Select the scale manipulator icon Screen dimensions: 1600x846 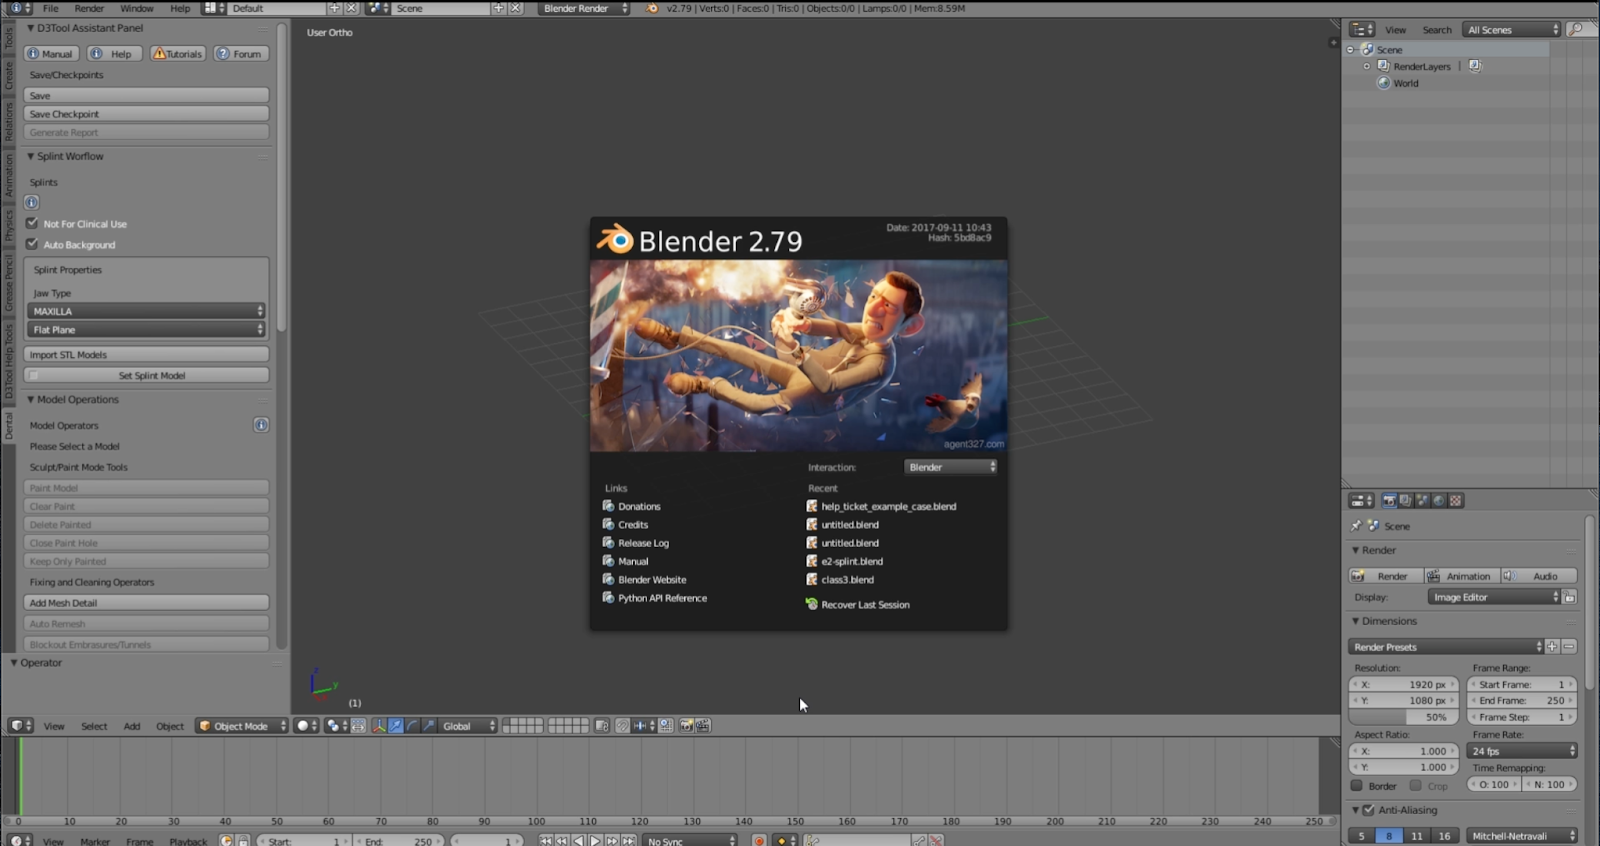429,726
